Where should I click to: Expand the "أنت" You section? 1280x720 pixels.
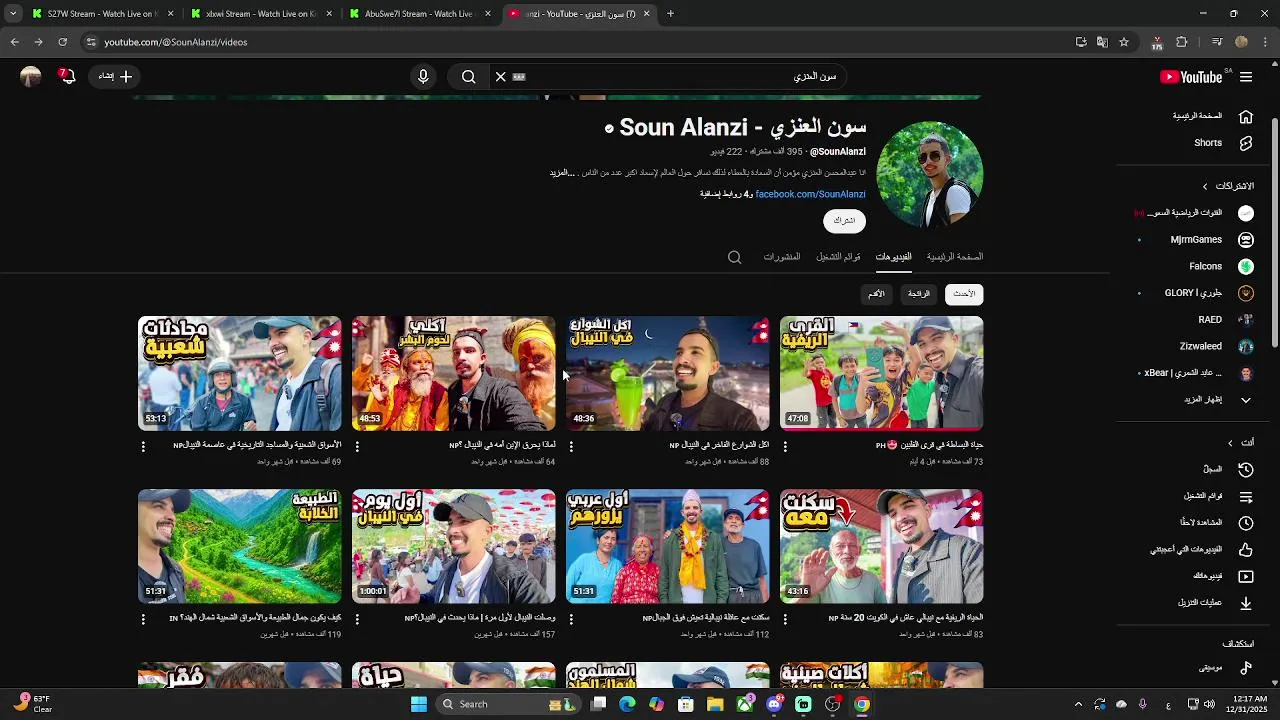1240,443
